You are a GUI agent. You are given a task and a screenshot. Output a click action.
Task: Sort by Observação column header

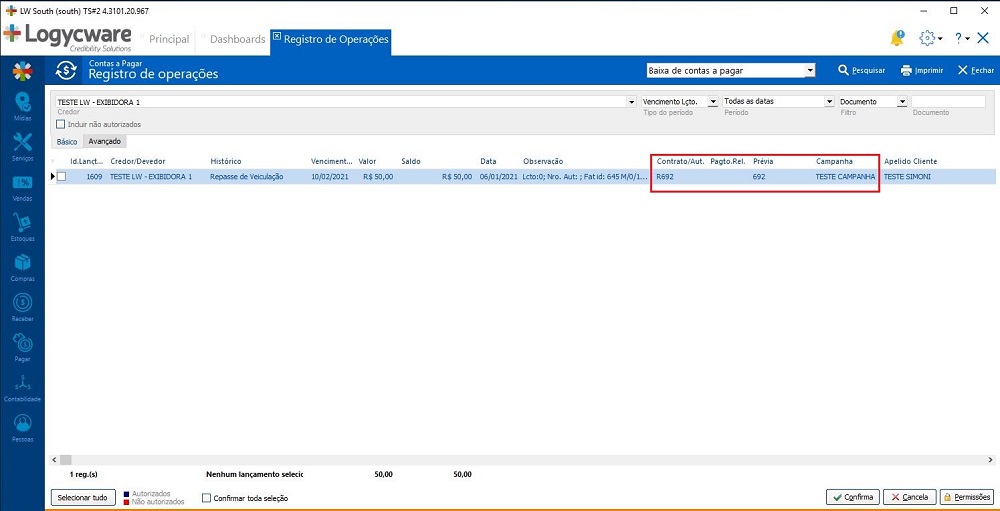(543, 161)
